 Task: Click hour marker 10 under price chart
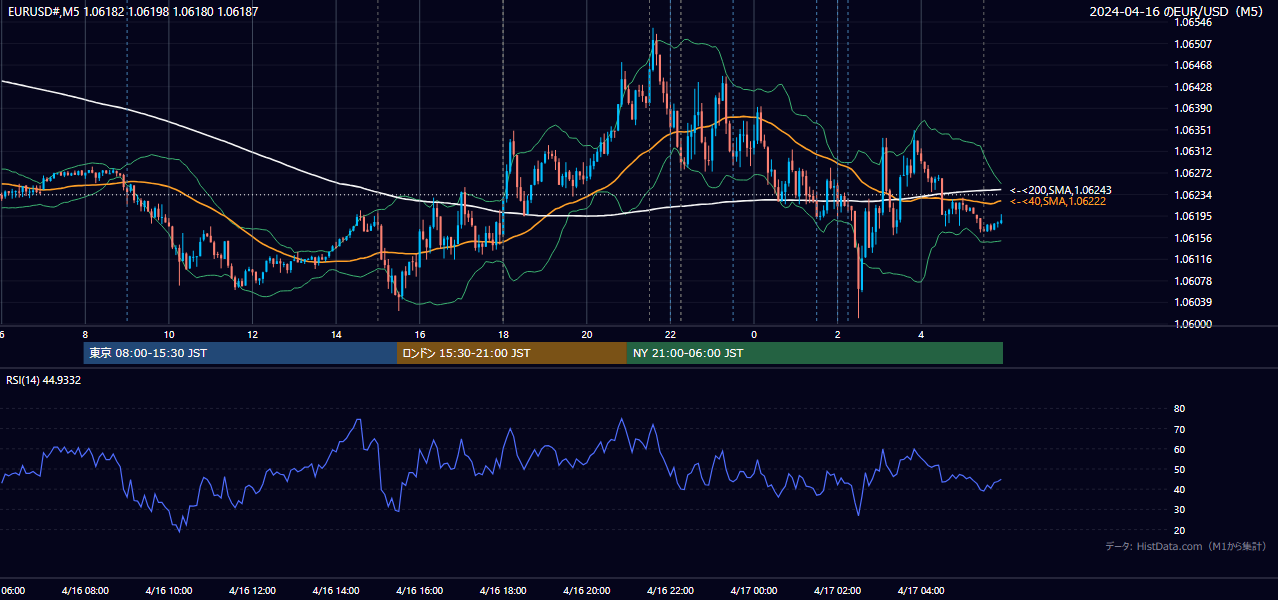(169, 334)
